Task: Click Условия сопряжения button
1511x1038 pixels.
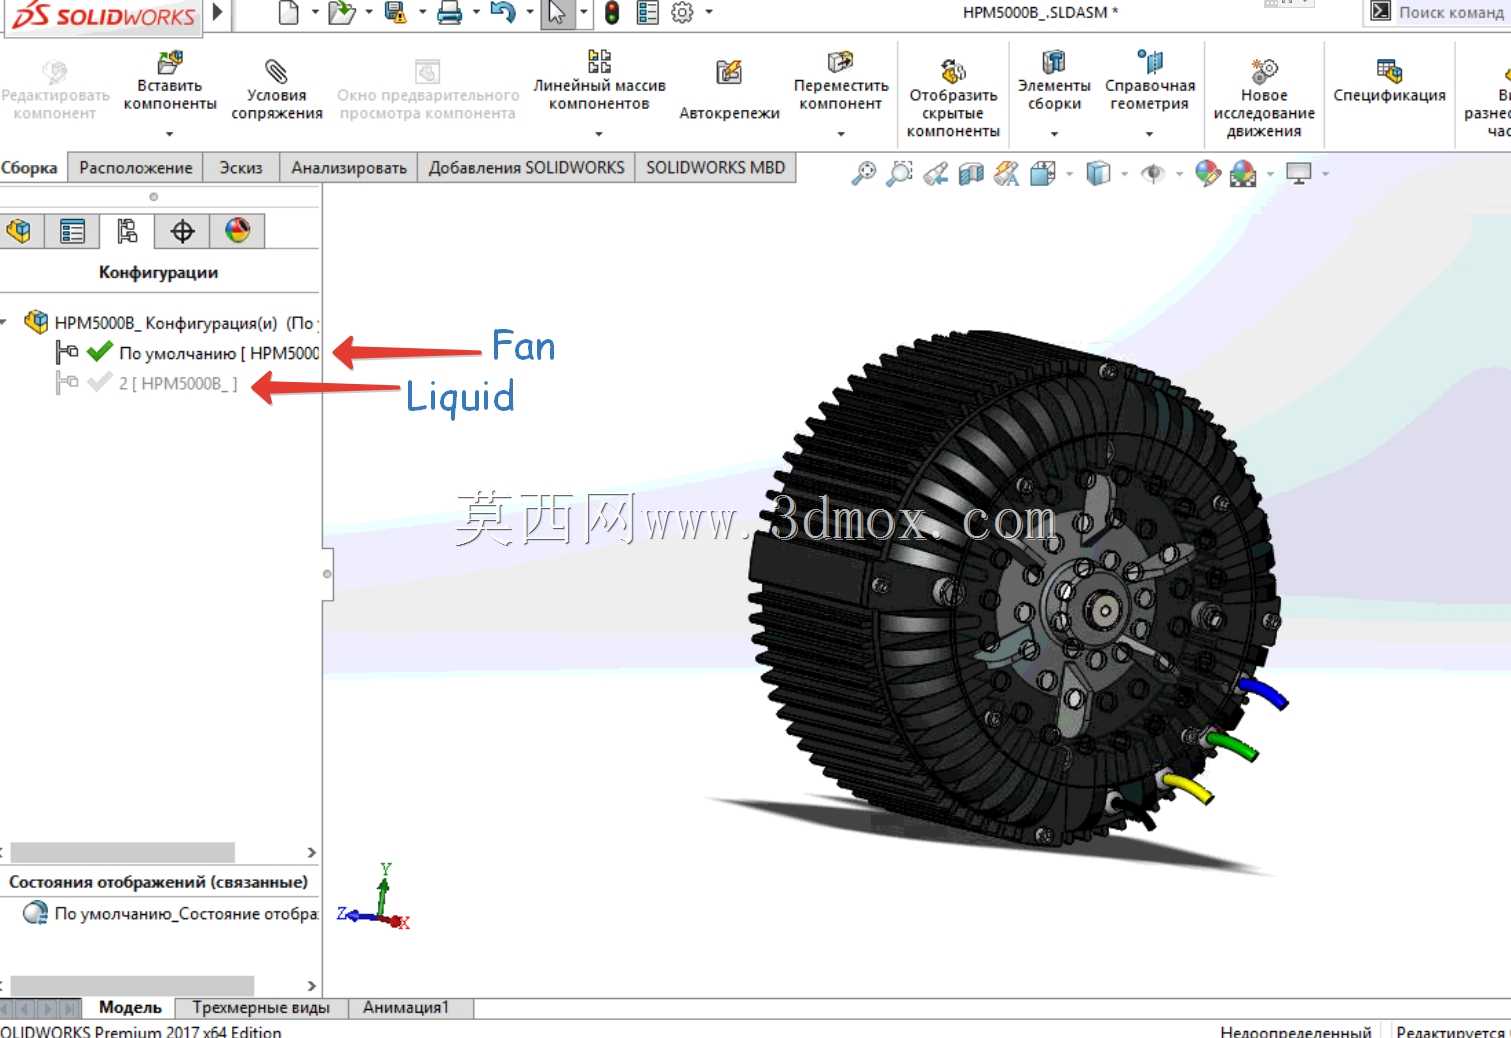Action: pyautogui.click(x=276, y=90)
